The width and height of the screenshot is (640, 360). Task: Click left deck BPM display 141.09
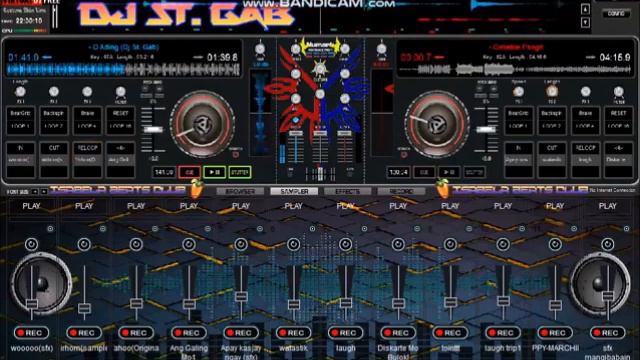click(x=164, y=172)
